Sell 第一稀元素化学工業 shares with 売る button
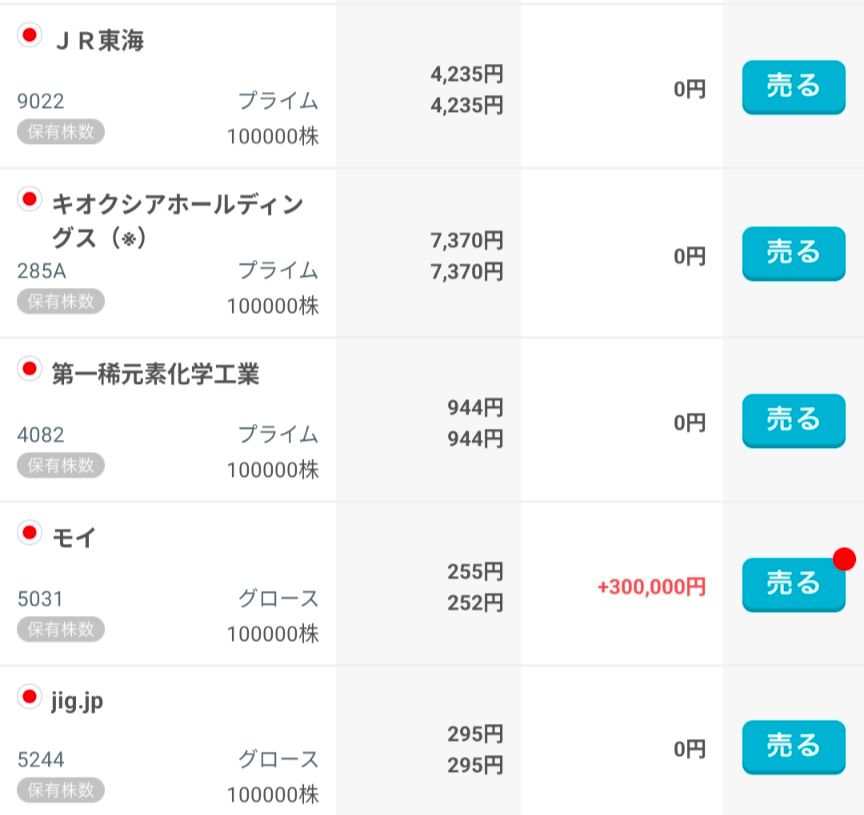 point(793,420)
